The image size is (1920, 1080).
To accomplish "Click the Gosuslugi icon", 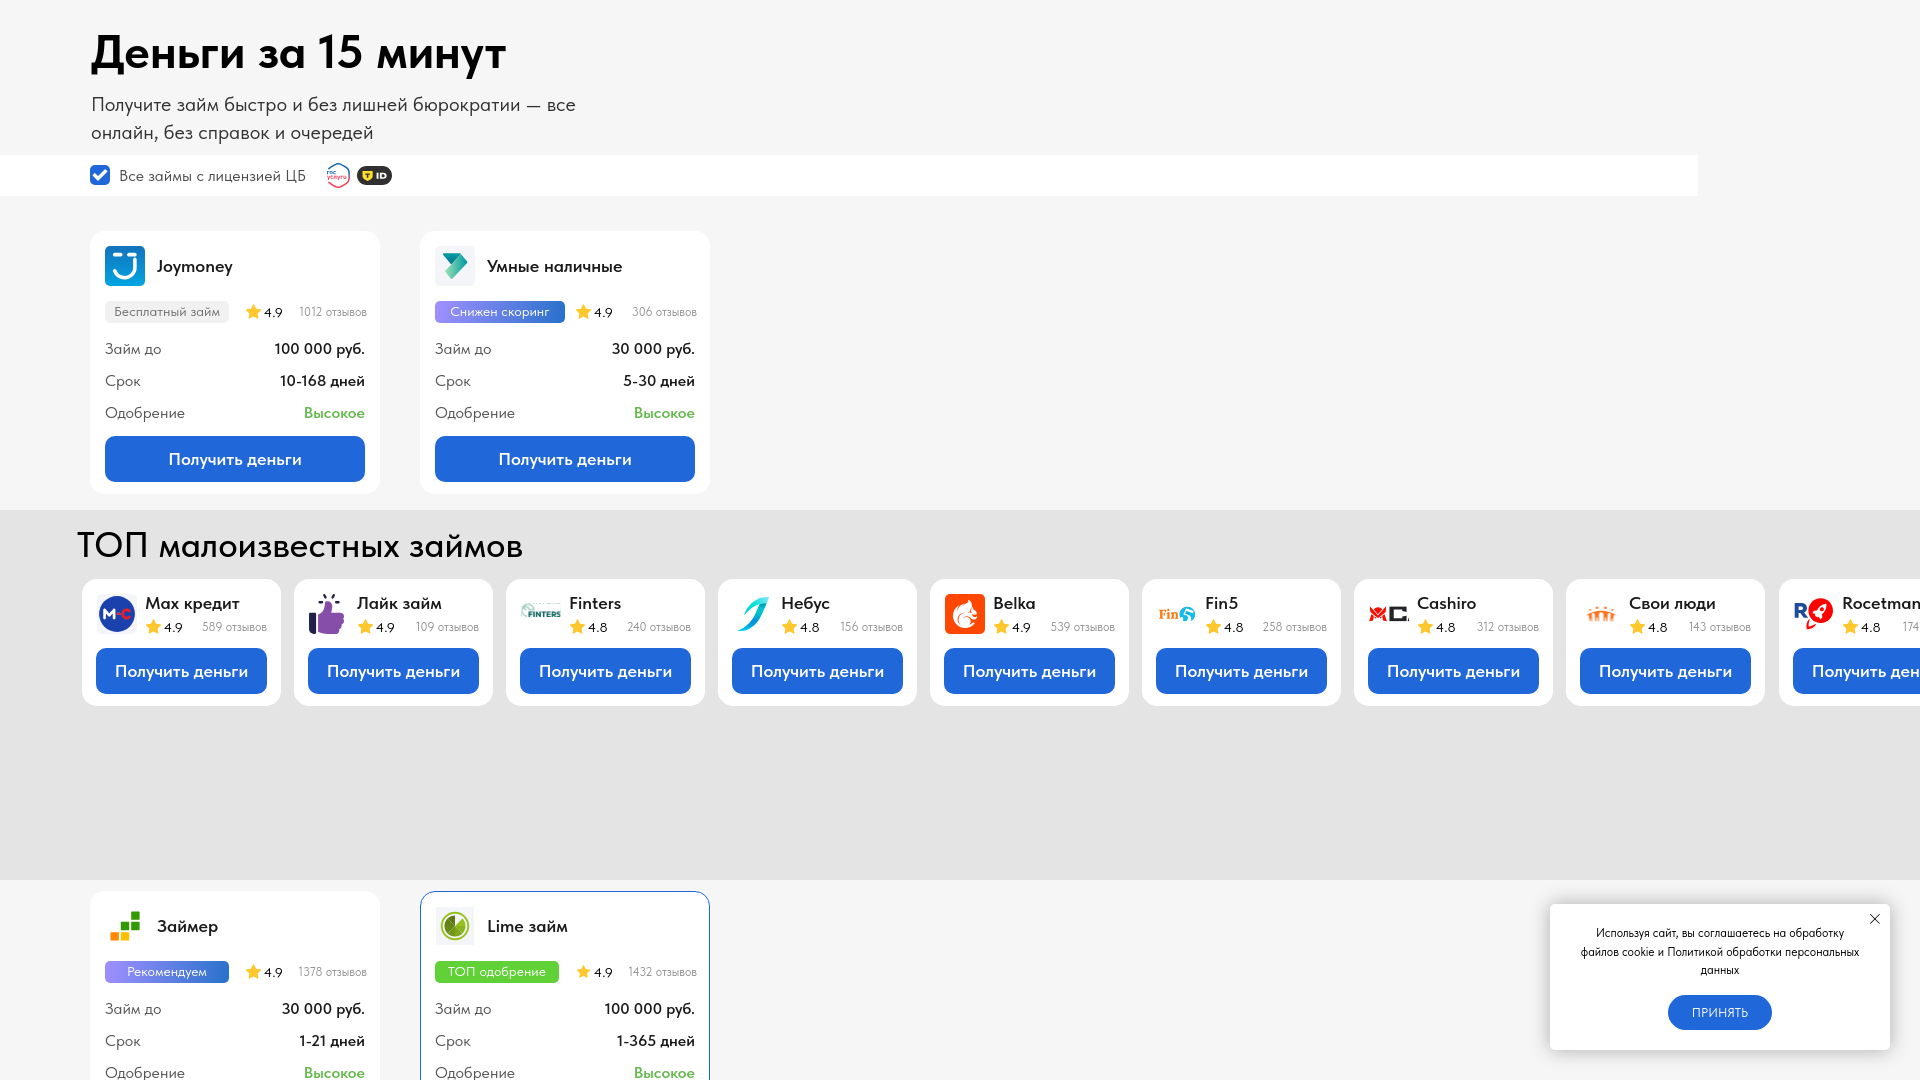I will pos(338,175).
